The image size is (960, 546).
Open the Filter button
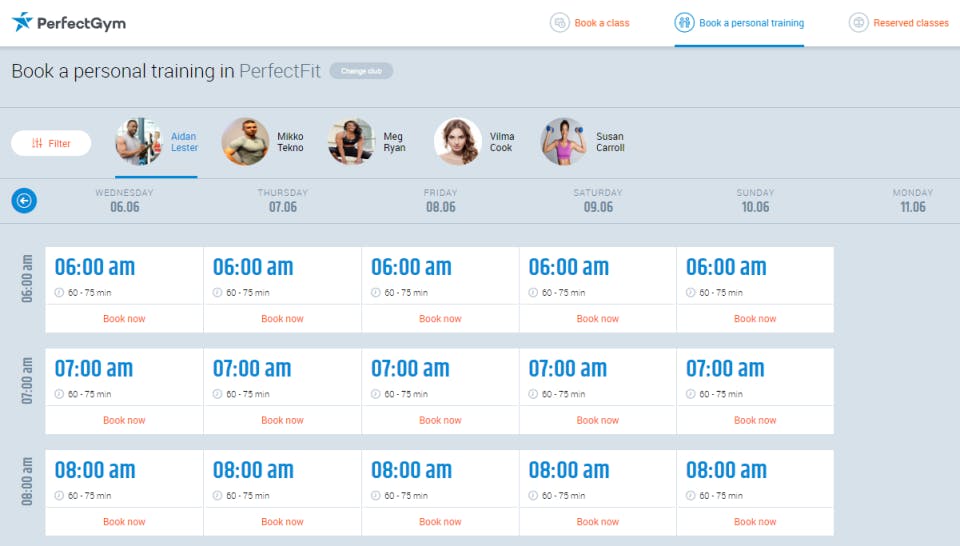click(51, 143)
